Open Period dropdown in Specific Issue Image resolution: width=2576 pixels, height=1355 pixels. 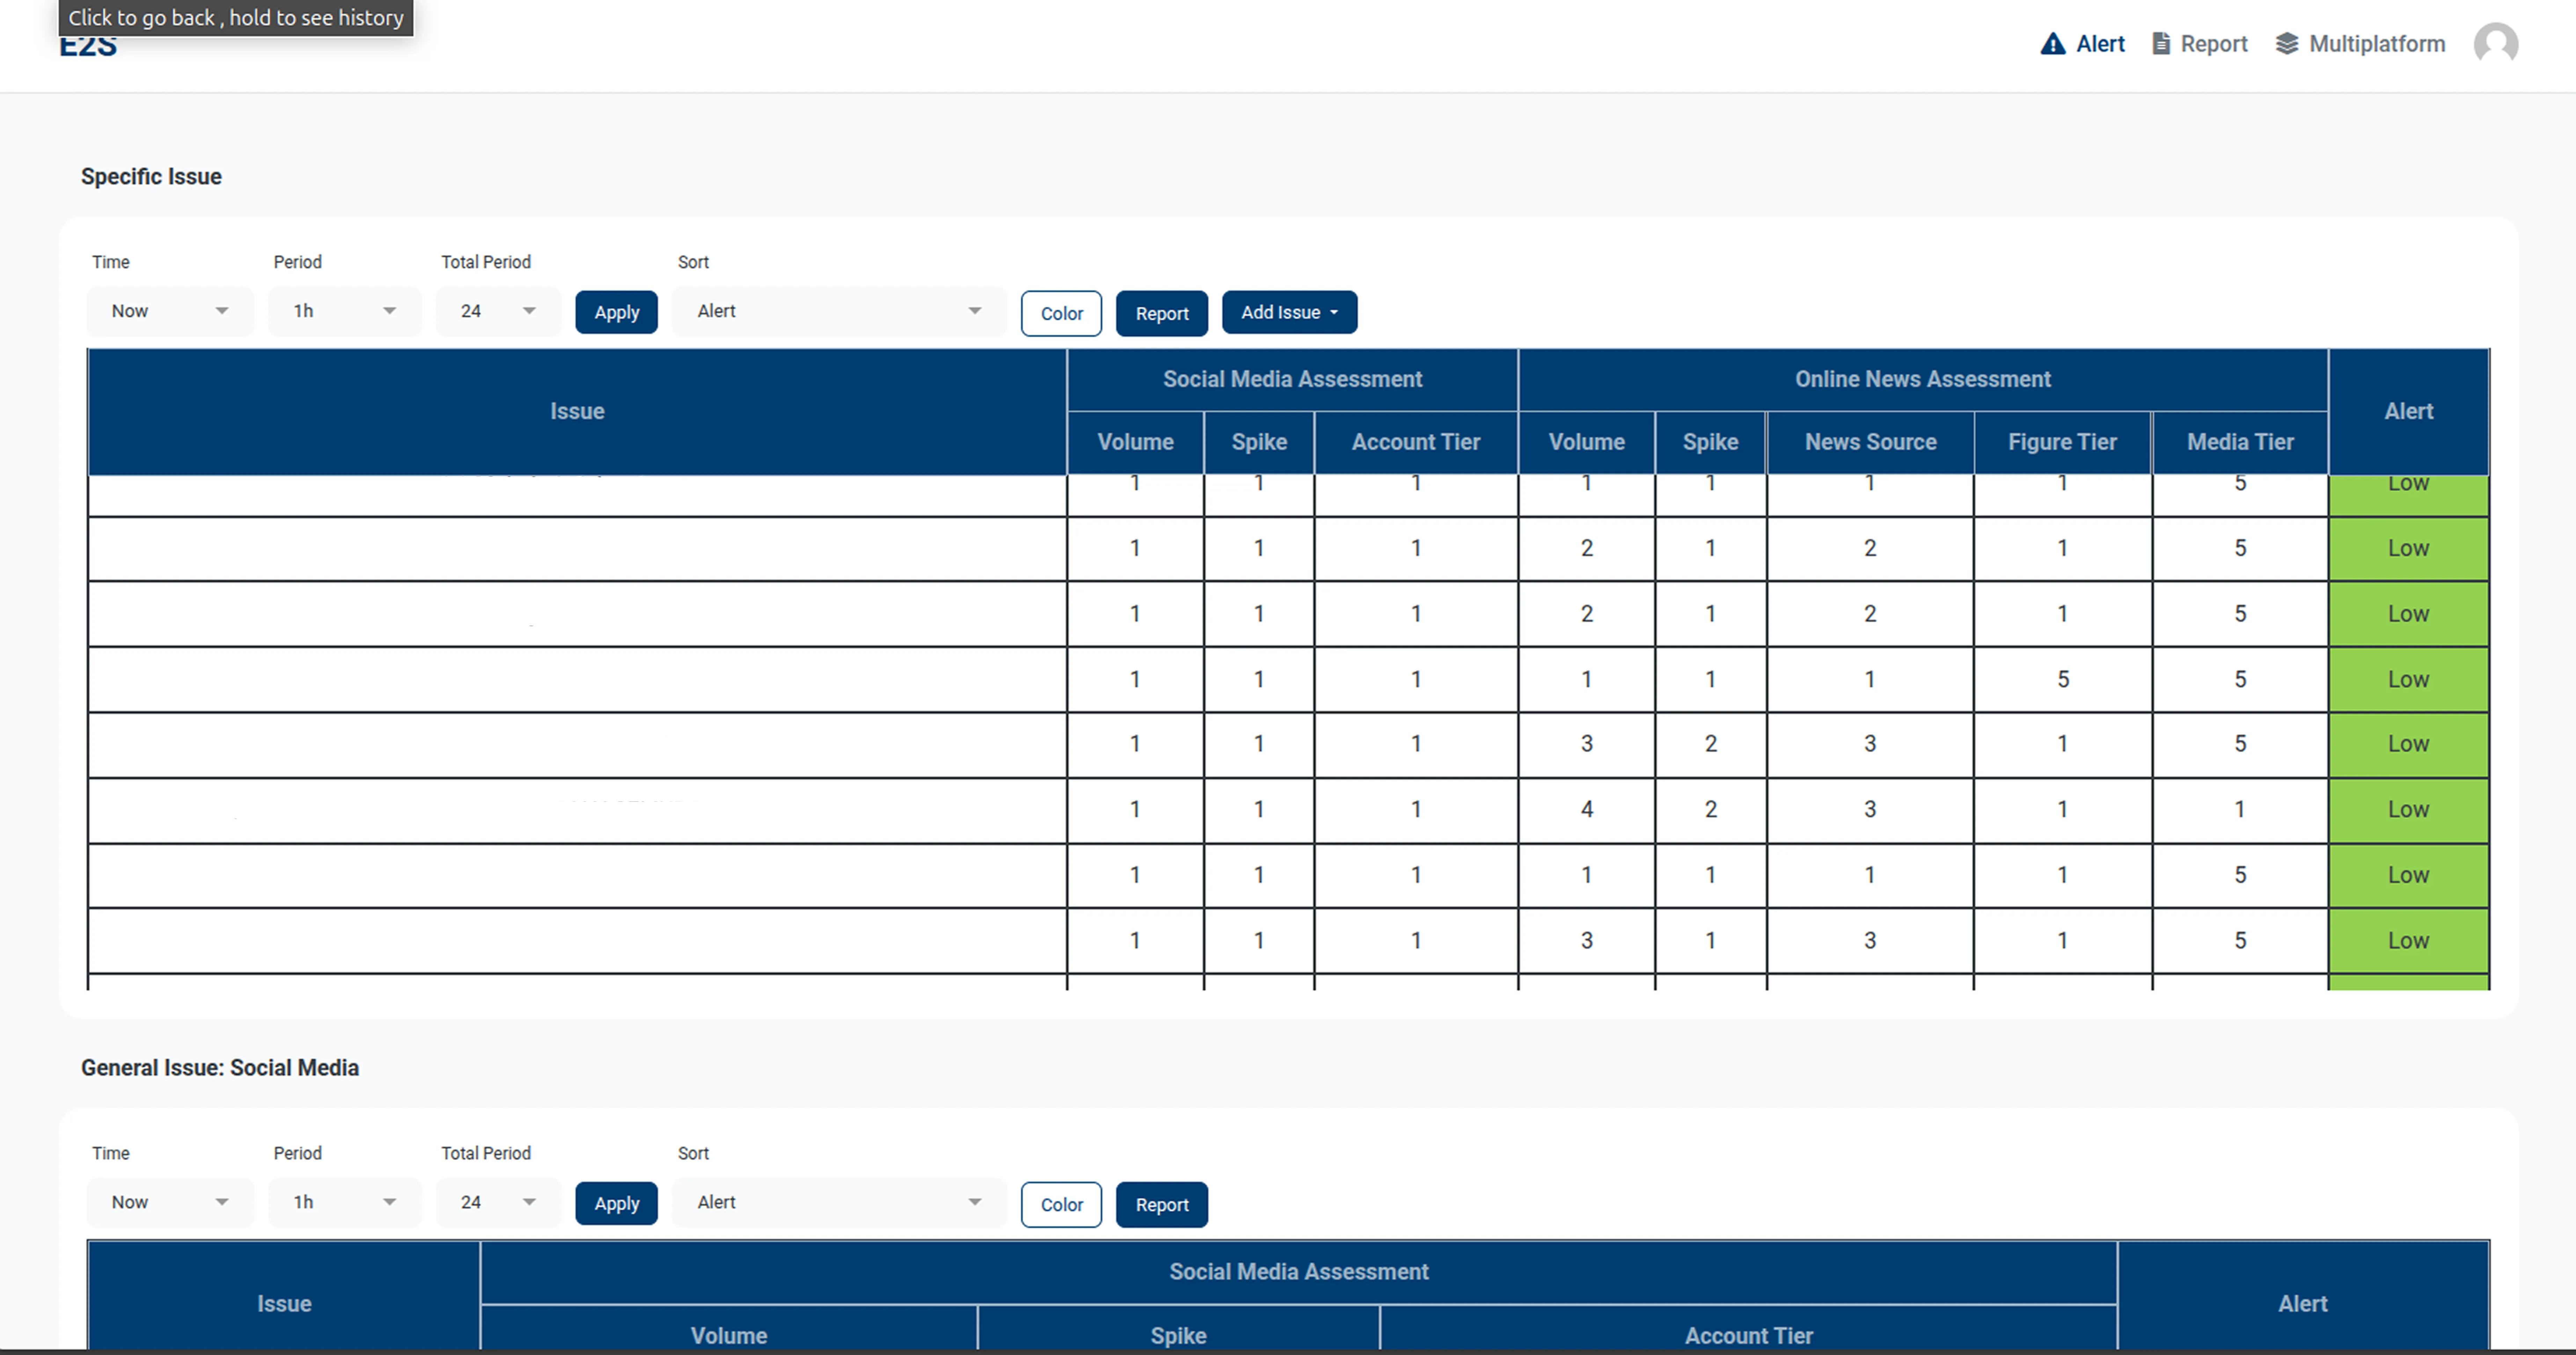(345, 311)
